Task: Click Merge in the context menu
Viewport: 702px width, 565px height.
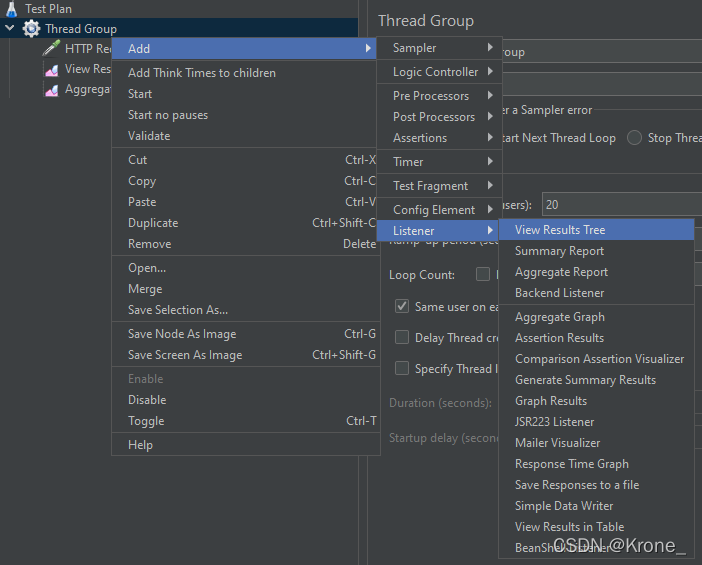Action: pos(244,289)
